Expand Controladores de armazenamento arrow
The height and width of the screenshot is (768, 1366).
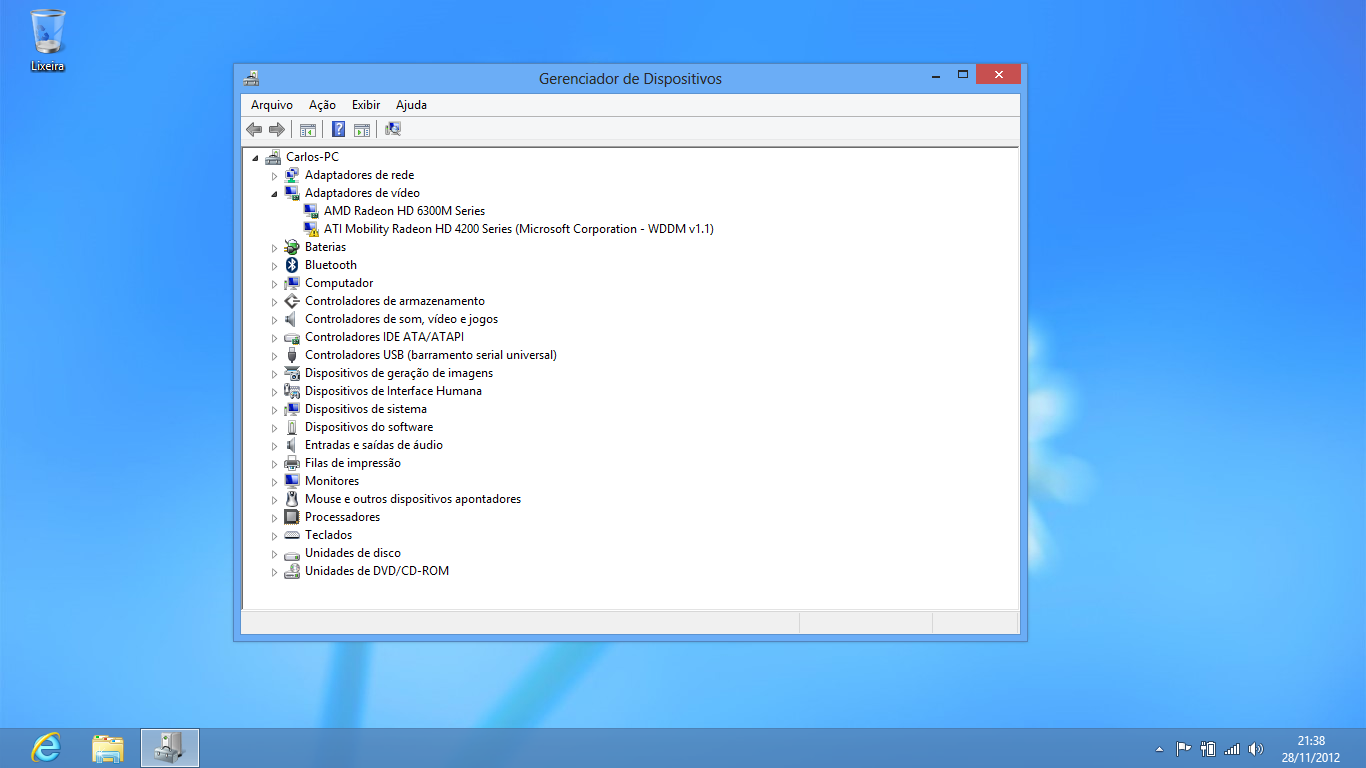[x=274, y=302]
